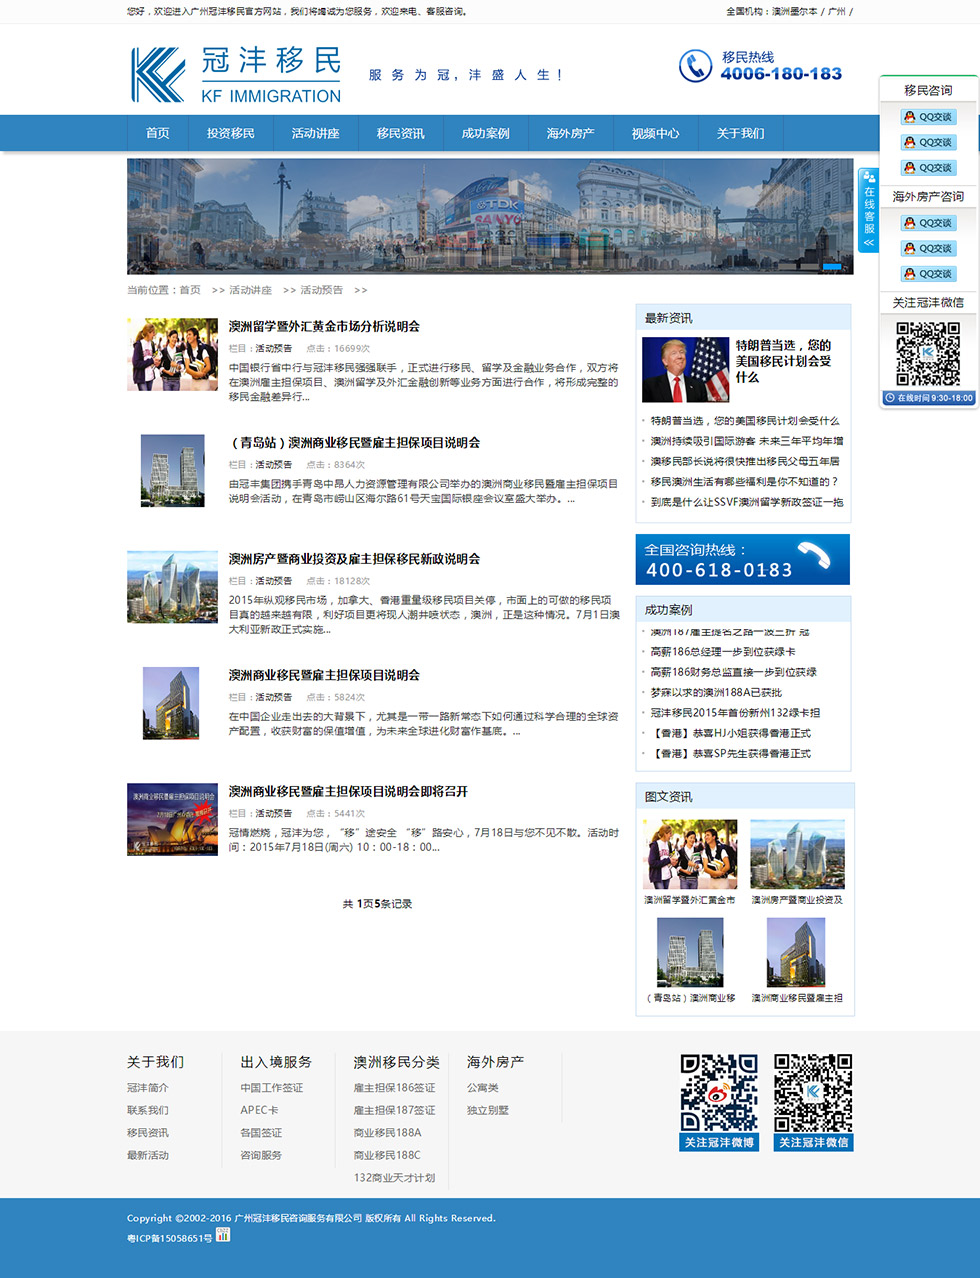Viewport: 980px width, 1278px height.
Task: Open 独立别墅 footer link
Action: coord(487,1110)
